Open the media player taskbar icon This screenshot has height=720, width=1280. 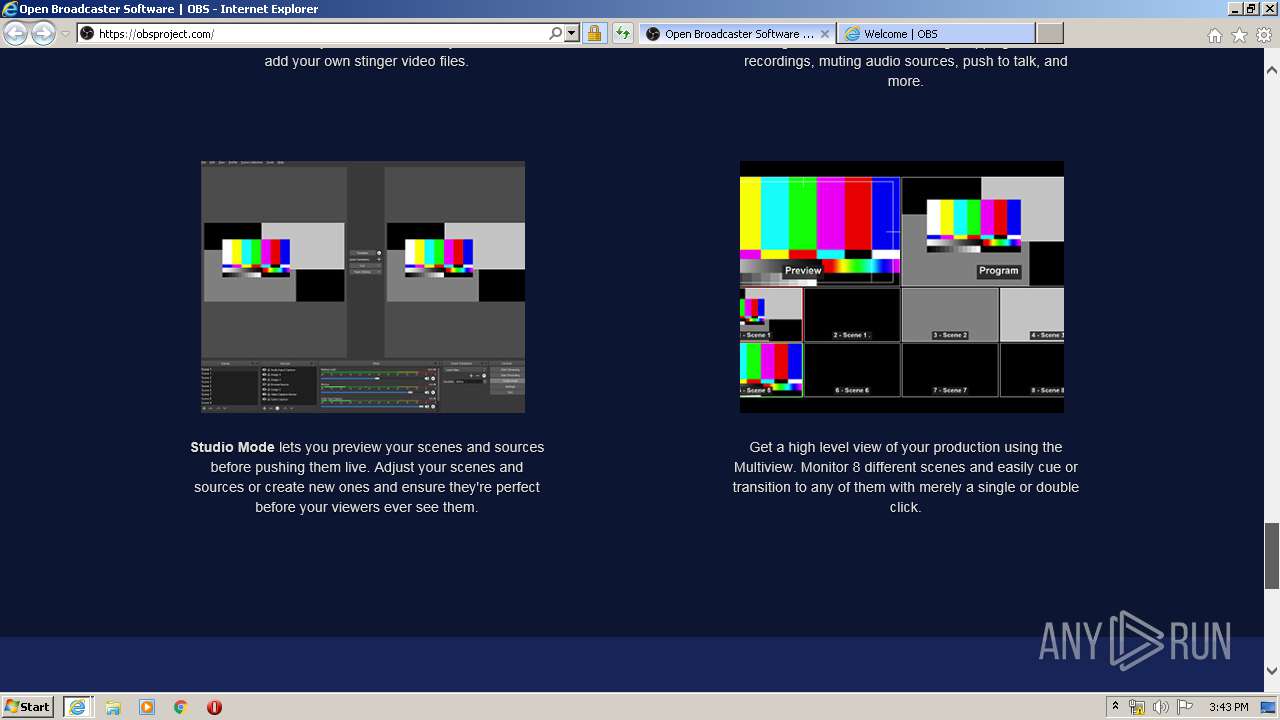(147, 707)
